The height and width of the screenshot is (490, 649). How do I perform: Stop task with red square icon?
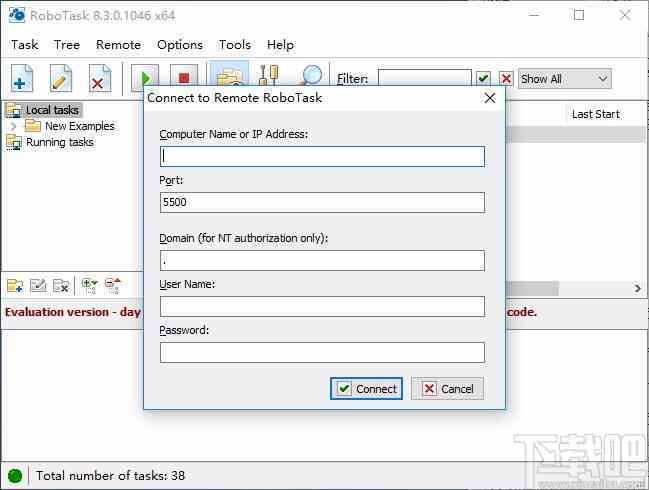pos(184,77)
